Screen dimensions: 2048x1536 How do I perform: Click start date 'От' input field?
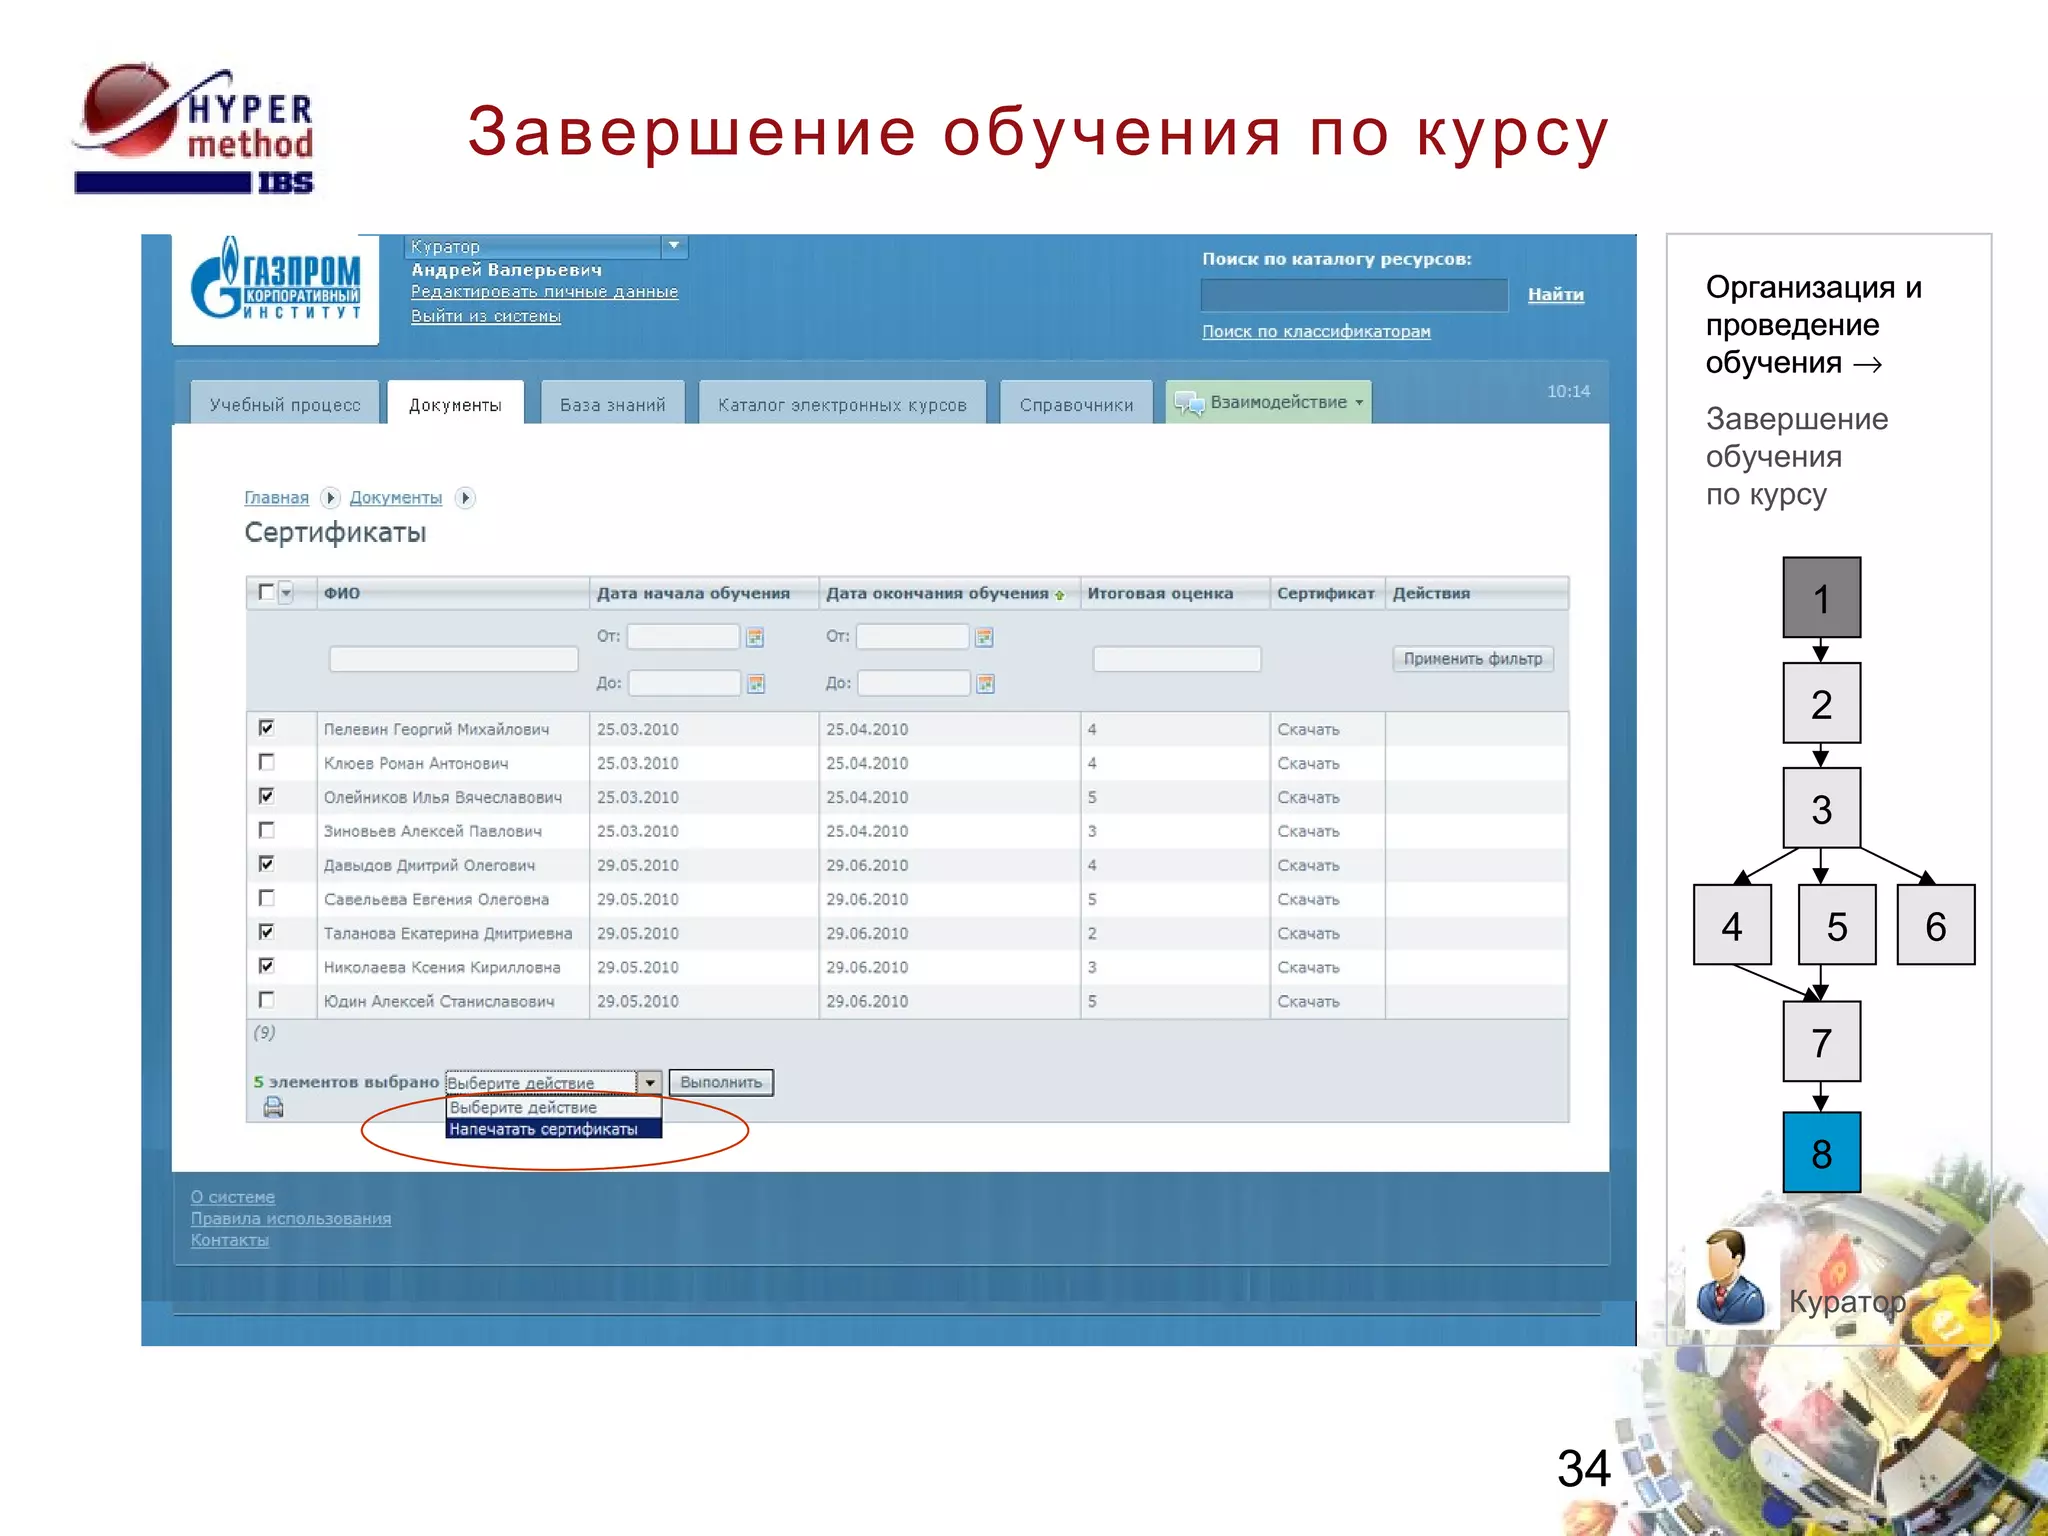(683, 637)
